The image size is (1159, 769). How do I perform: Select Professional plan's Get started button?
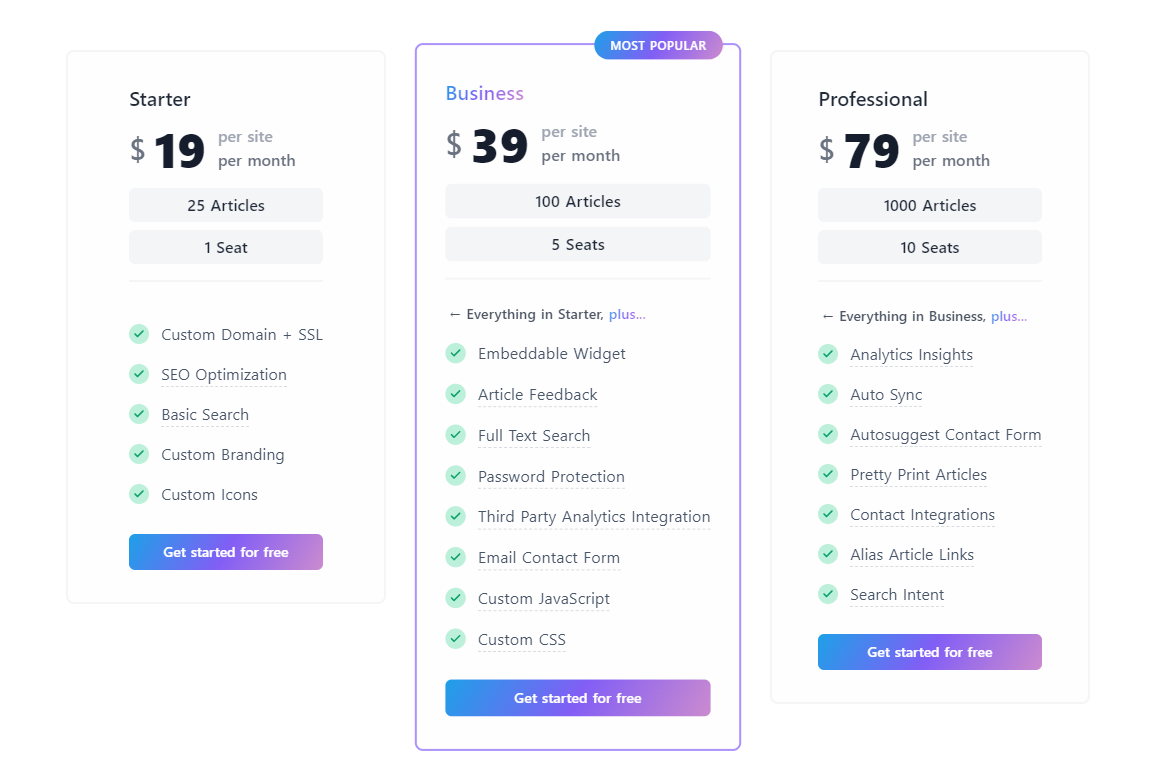point(929,652)
